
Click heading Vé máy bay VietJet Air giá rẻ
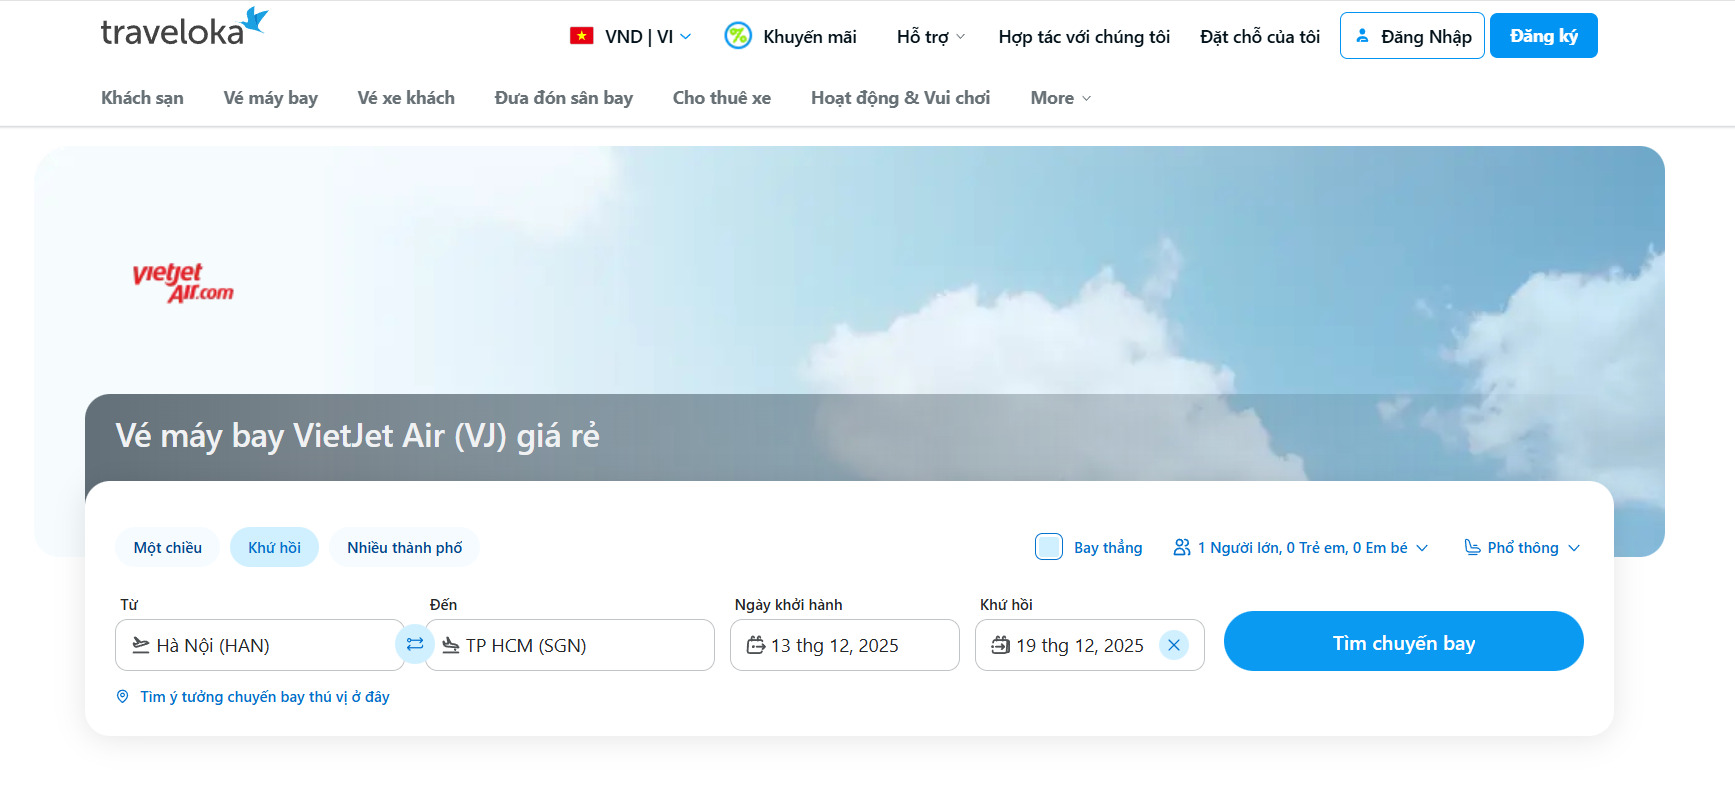(357, 436)
